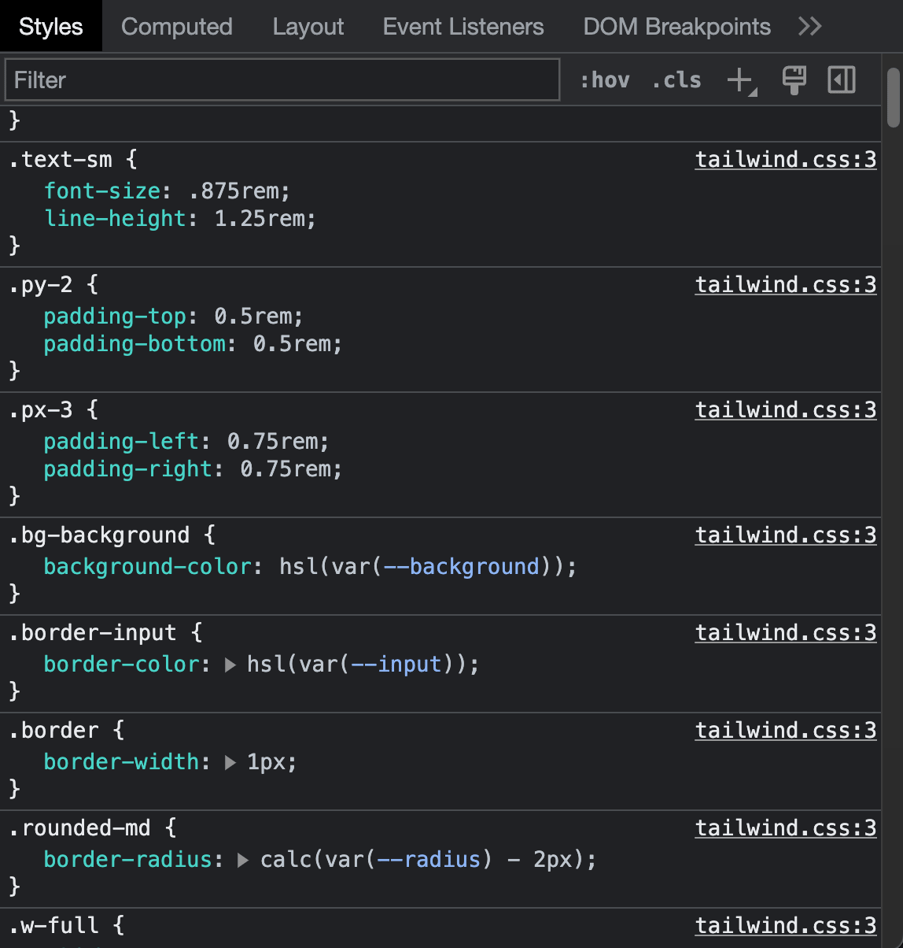Toggle the :hov element state panel
This screenshot has height=948, width=903.
pyautogui.click(x=604, y=80)
